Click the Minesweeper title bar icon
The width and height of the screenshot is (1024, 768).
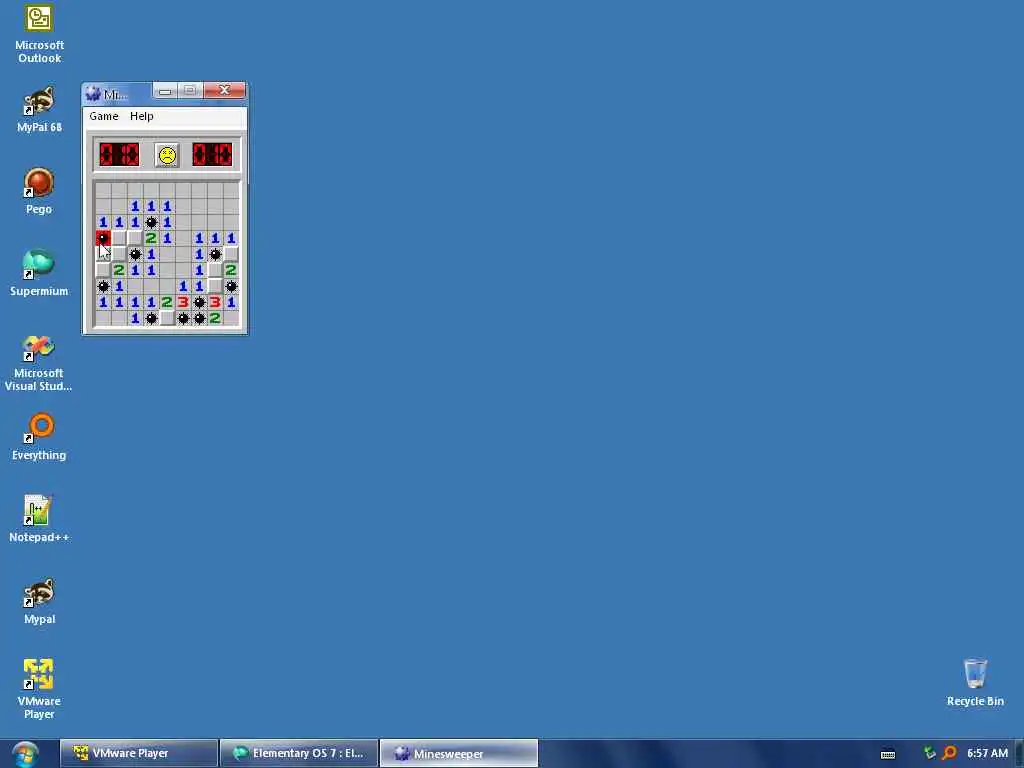pos(93,94)
